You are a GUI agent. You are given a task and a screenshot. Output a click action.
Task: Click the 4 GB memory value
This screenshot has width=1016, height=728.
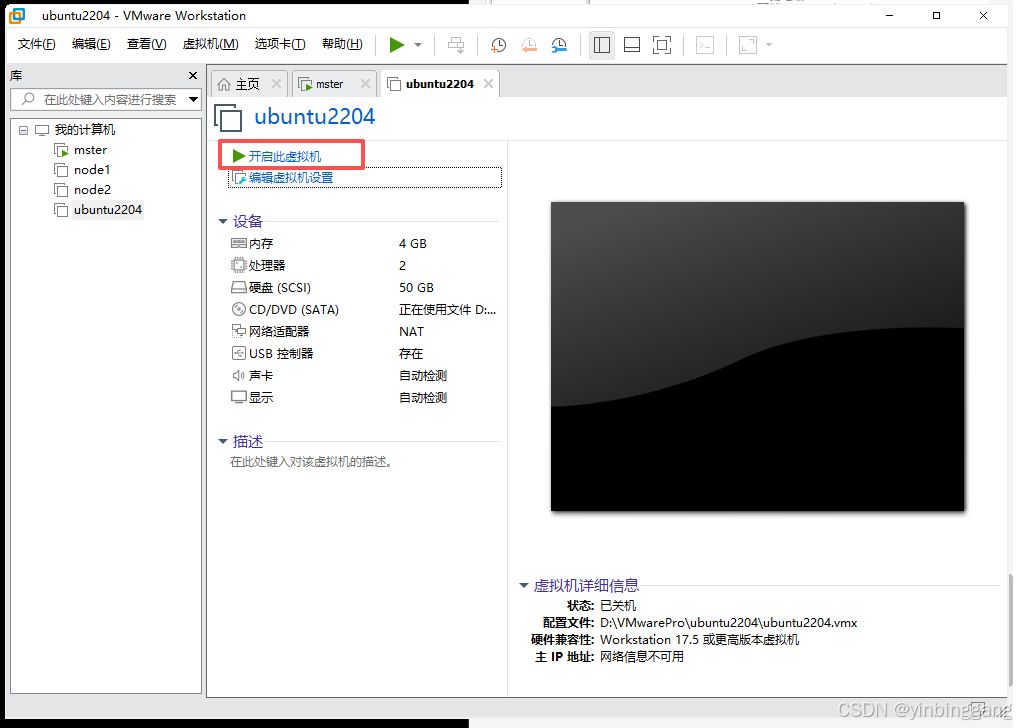click(413, 244)
